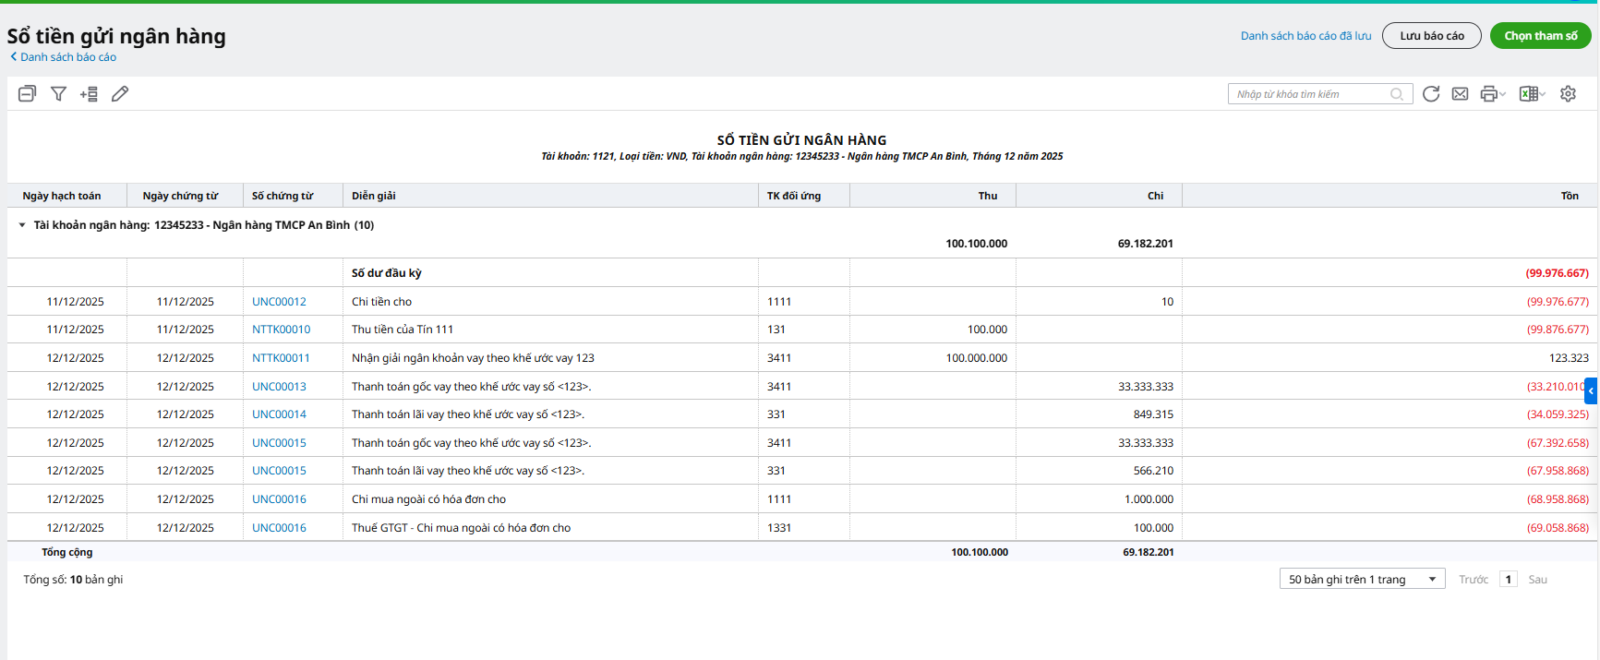Click the Diễn giải column header
This screenshot has width=1600, height=660.
pyautogui.click(x=374, y=196)
